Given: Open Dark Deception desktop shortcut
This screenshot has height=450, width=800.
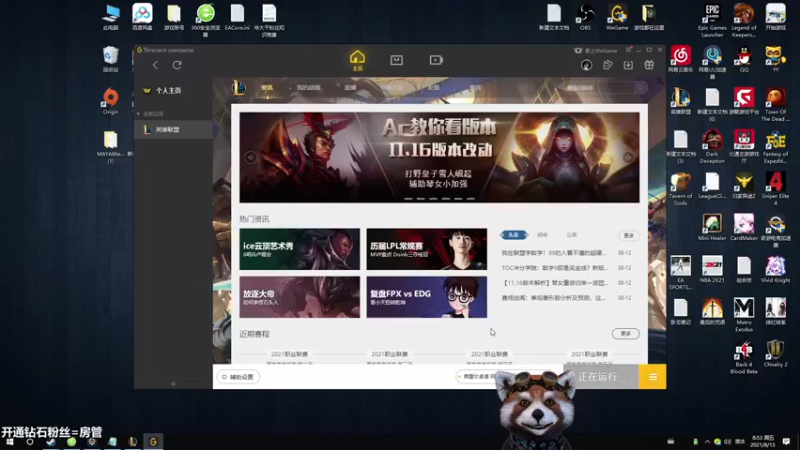Looking at the screenshot, I should pos(712,146).
